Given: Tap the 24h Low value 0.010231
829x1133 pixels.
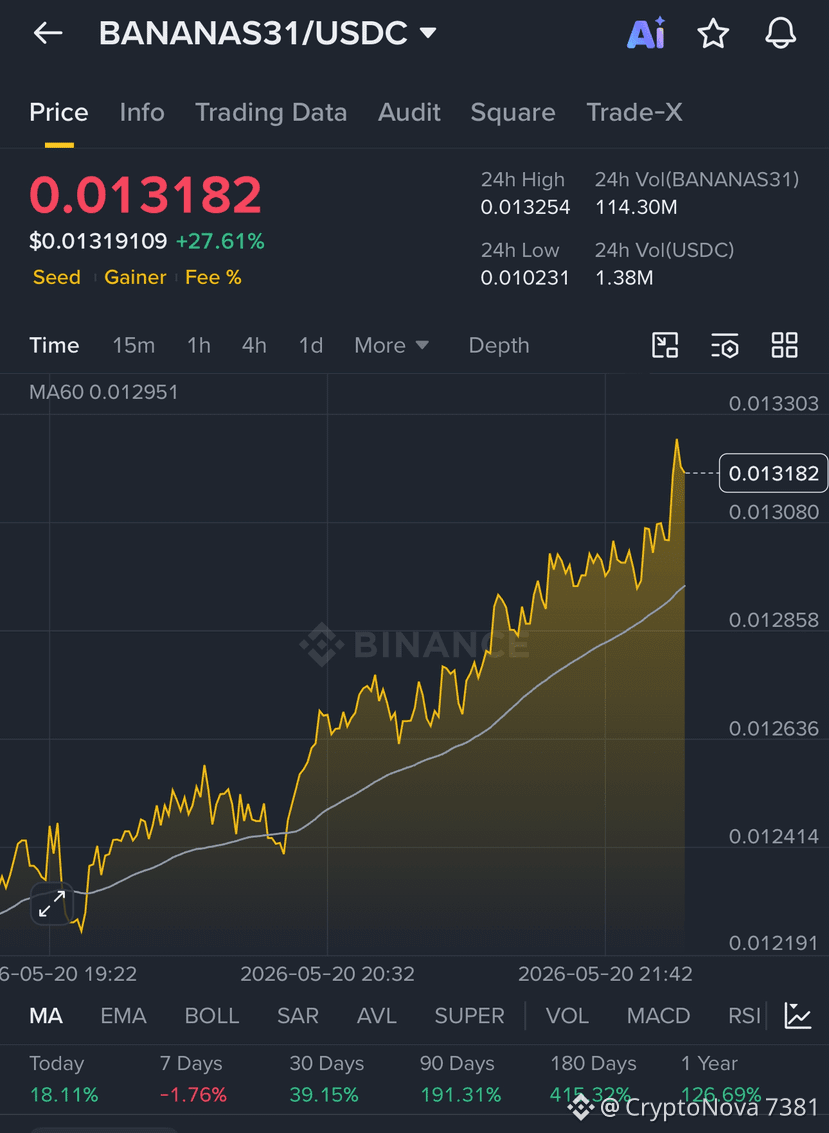Looking at the screenshot, I should point(525,278).
